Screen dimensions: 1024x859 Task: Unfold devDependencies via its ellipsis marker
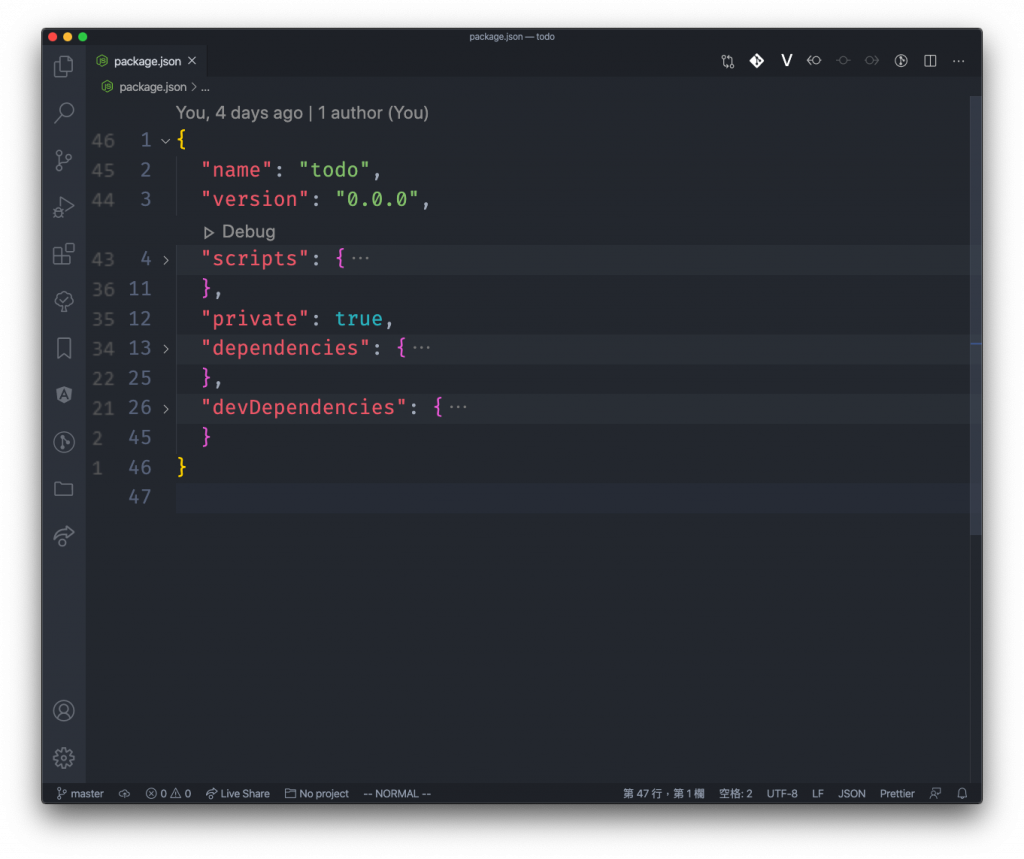458,407
